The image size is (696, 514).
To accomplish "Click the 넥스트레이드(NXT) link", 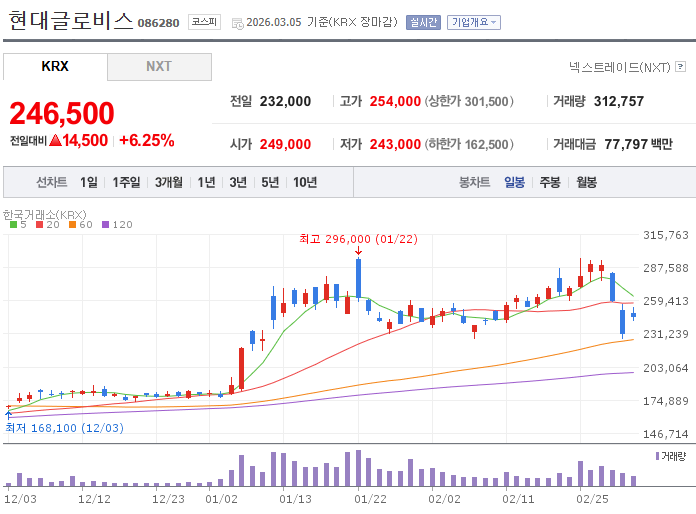I will click(x=620, y=67).
